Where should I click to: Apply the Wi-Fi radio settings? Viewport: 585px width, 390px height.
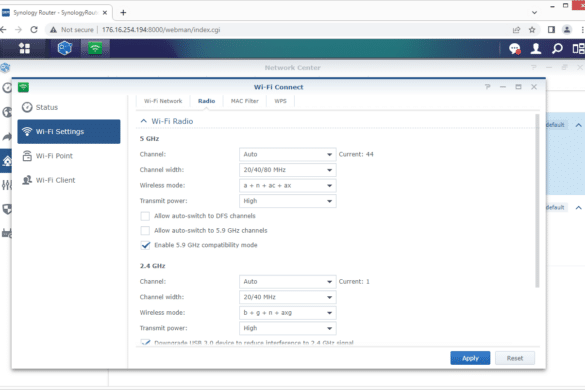tap(470, 358)
